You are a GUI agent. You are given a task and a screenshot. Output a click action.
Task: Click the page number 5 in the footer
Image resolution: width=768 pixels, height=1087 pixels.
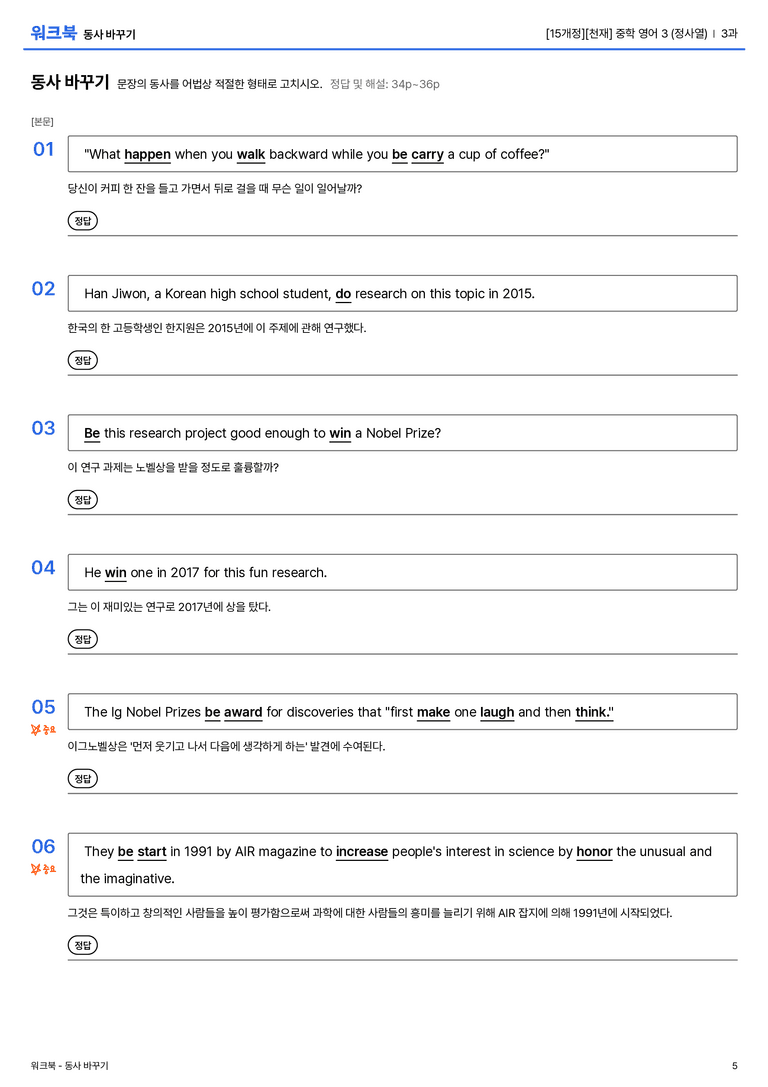point(735,1066)
